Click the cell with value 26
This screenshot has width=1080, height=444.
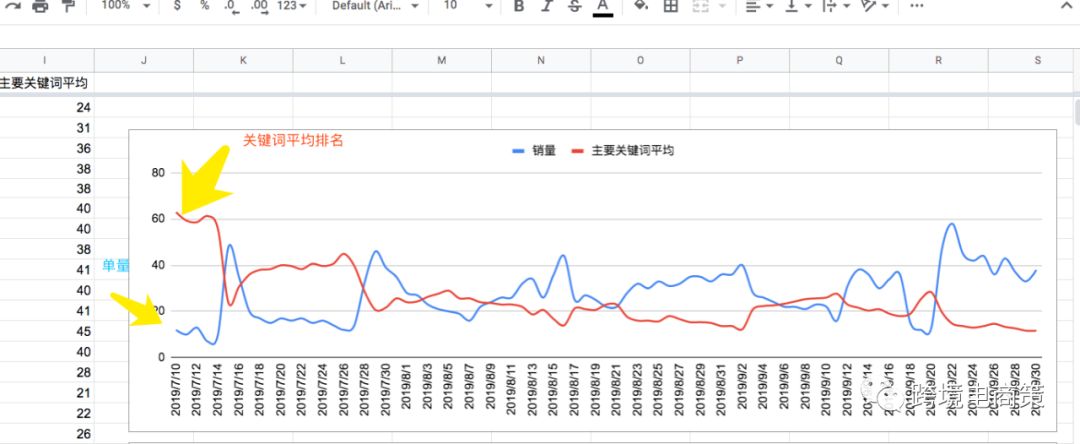[47, 434]
